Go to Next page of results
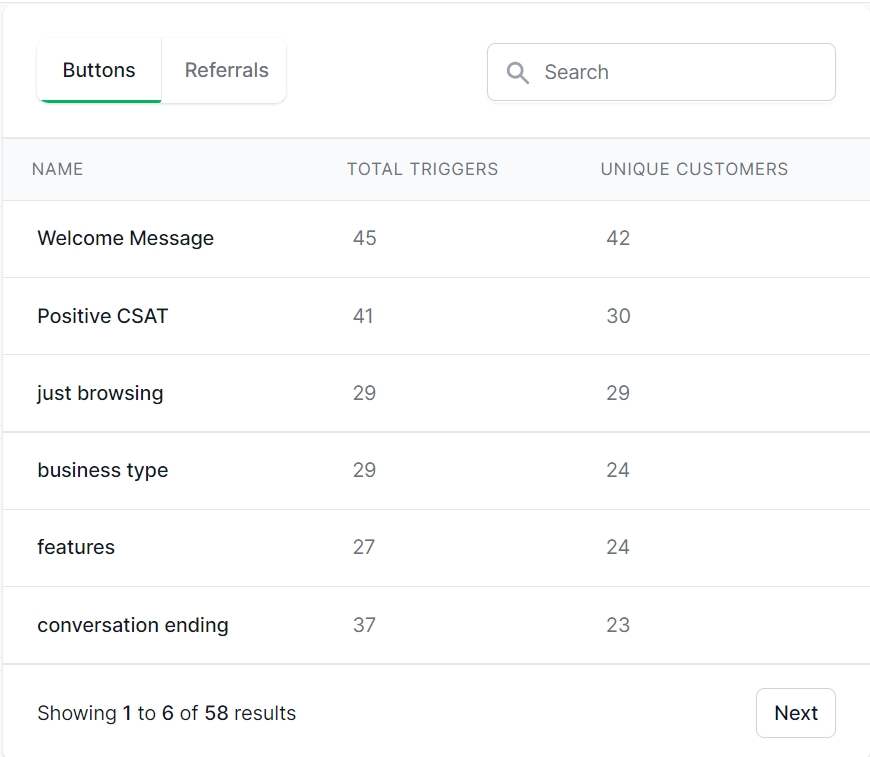 pos(795,713)
